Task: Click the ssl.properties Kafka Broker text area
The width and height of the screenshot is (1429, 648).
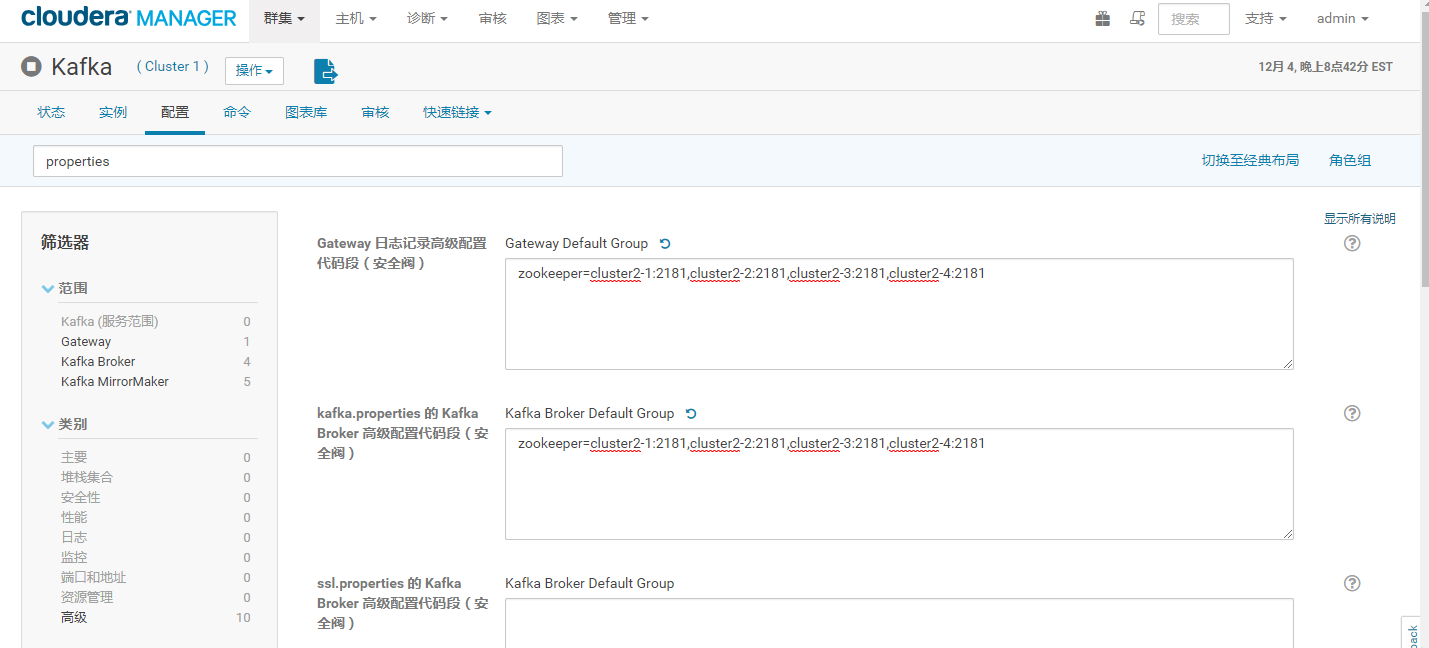Action: (x=899, y=623)
